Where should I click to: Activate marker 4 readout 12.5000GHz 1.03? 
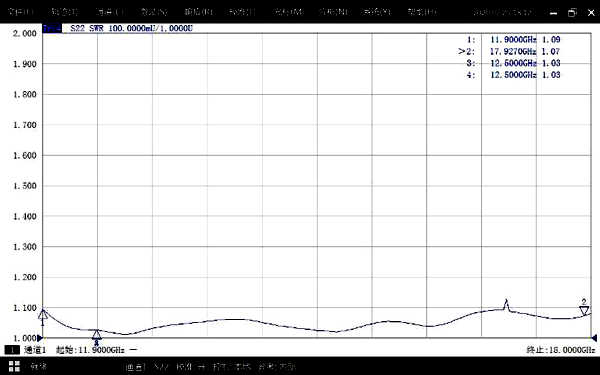(x=514, y=75)
